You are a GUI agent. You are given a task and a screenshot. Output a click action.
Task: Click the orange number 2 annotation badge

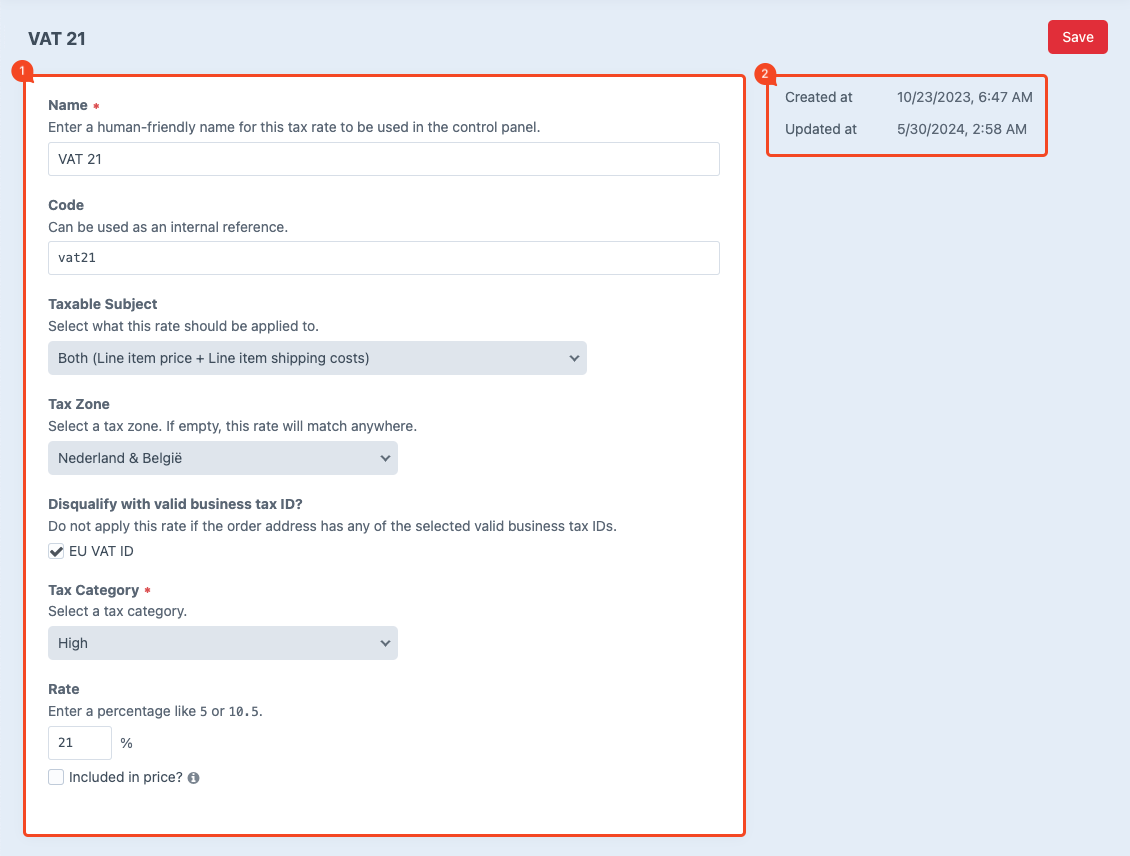click(765, 73)
